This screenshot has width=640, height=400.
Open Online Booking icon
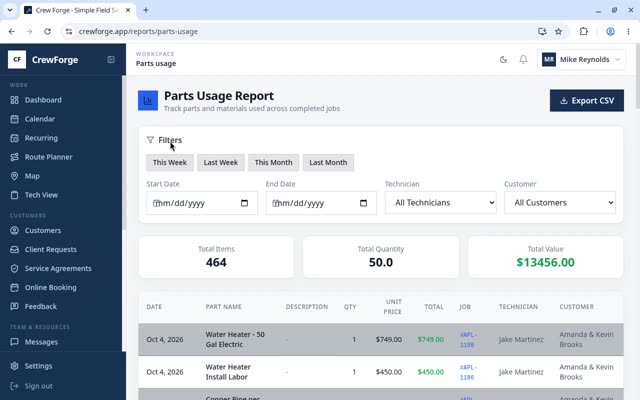[14, 287]
